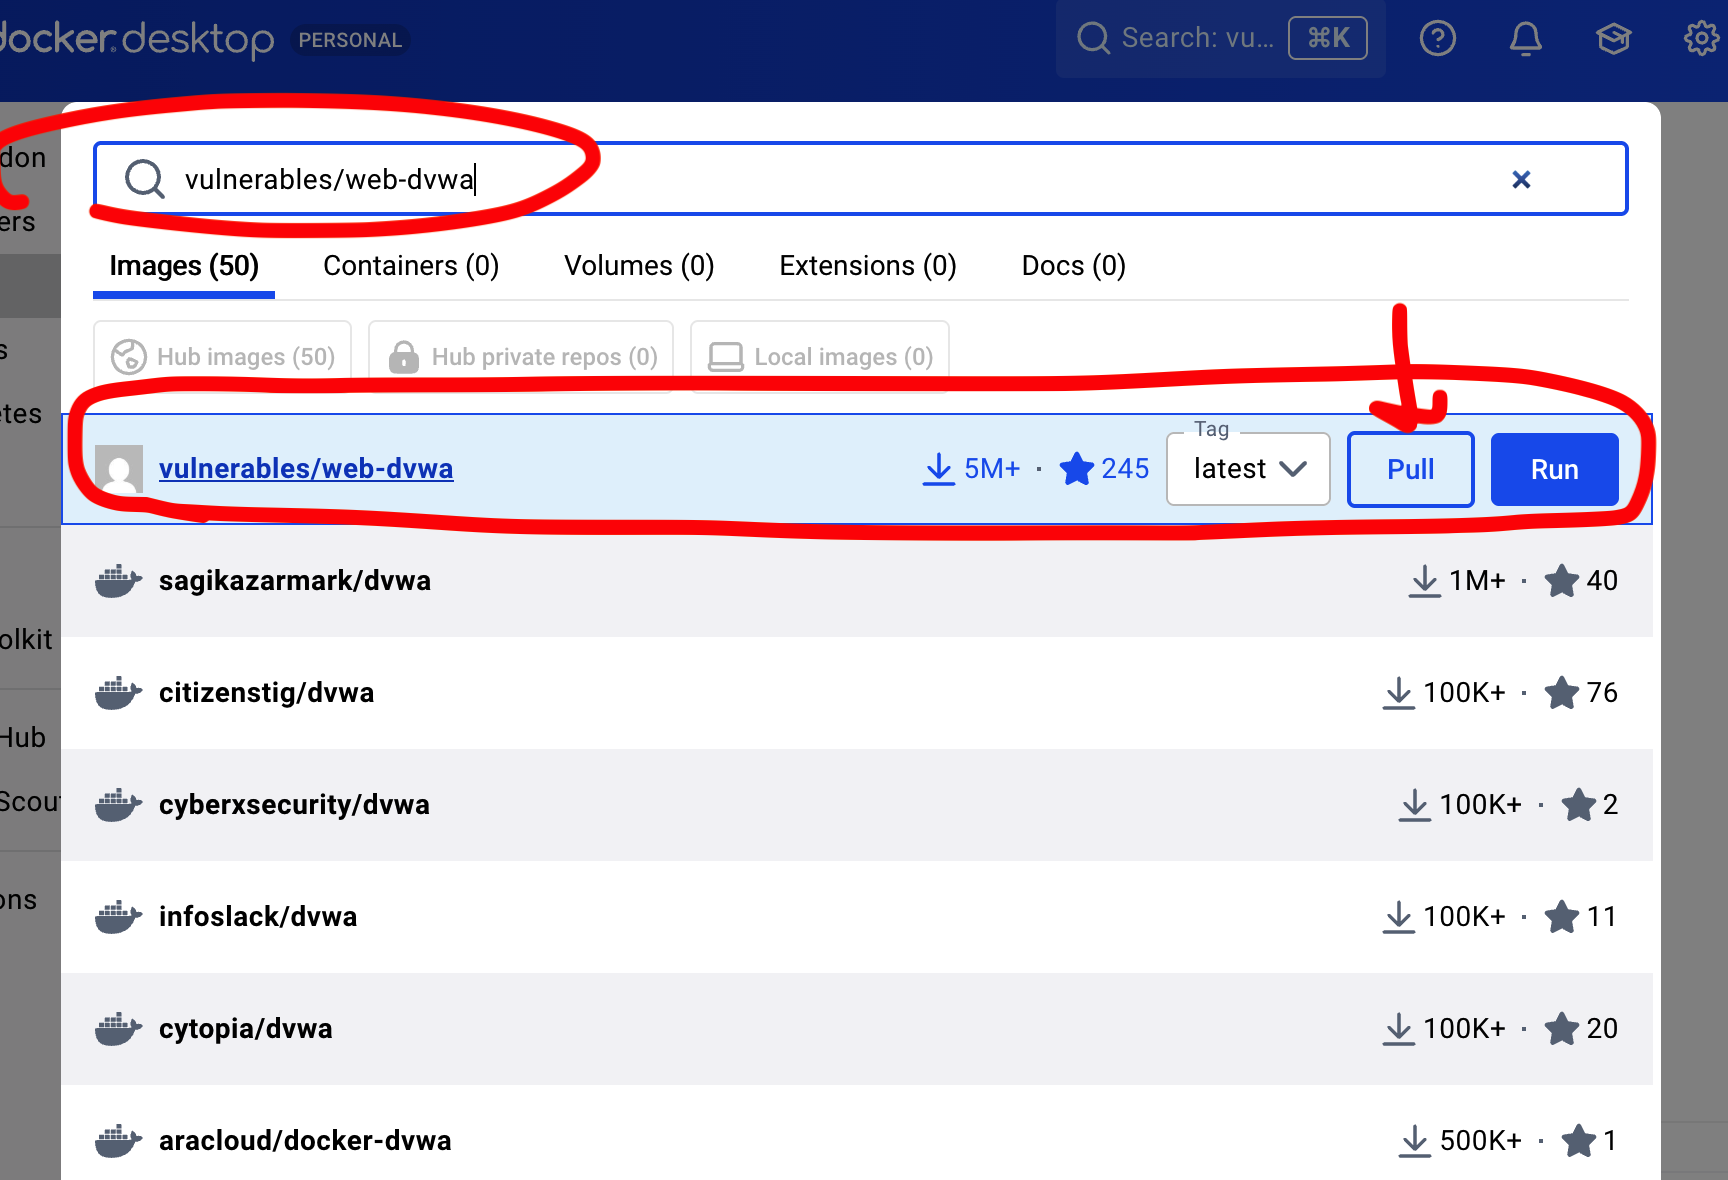Open the Help question mark icon
The width and height of the screenshot is (1728, 1180).
(1437, 39)
